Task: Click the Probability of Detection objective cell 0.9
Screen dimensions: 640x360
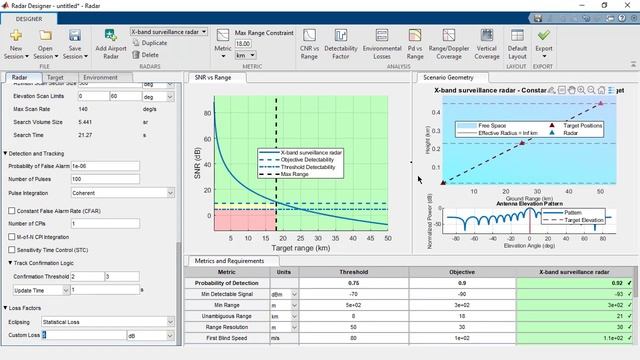Action: (462, 283)
